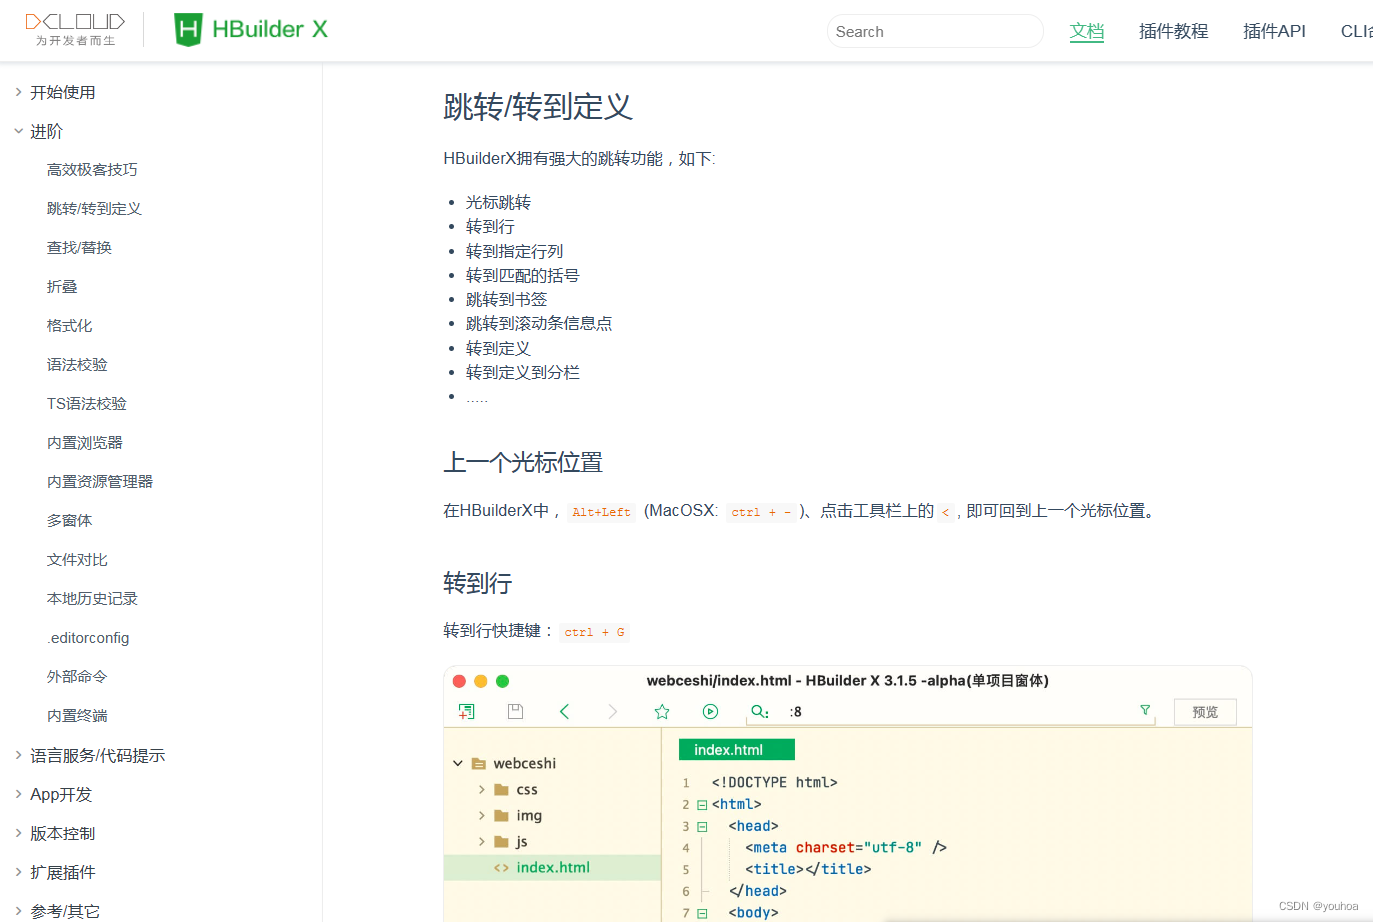Open 高效极客技巧 sidebar page
The width and height of the screenshot is (1373, 922).
coord(92,170)
